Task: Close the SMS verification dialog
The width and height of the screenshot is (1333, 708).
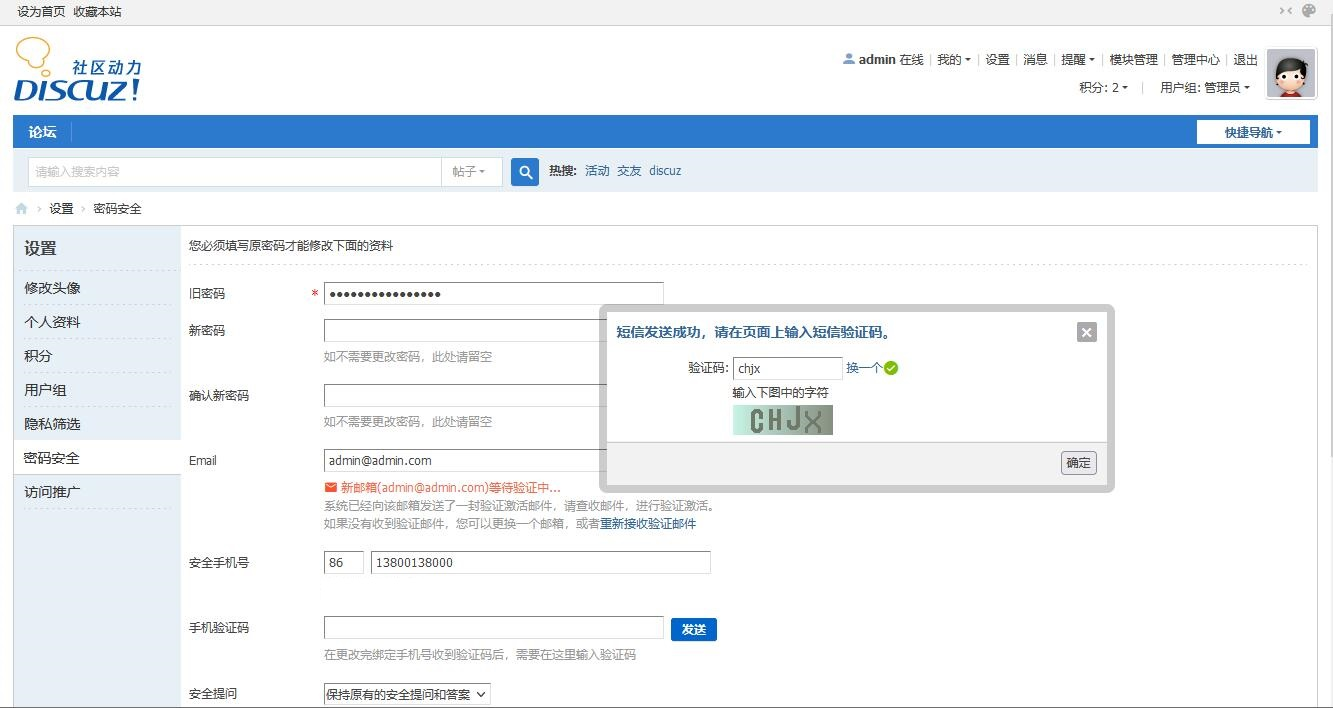Action: (1087, 333)
